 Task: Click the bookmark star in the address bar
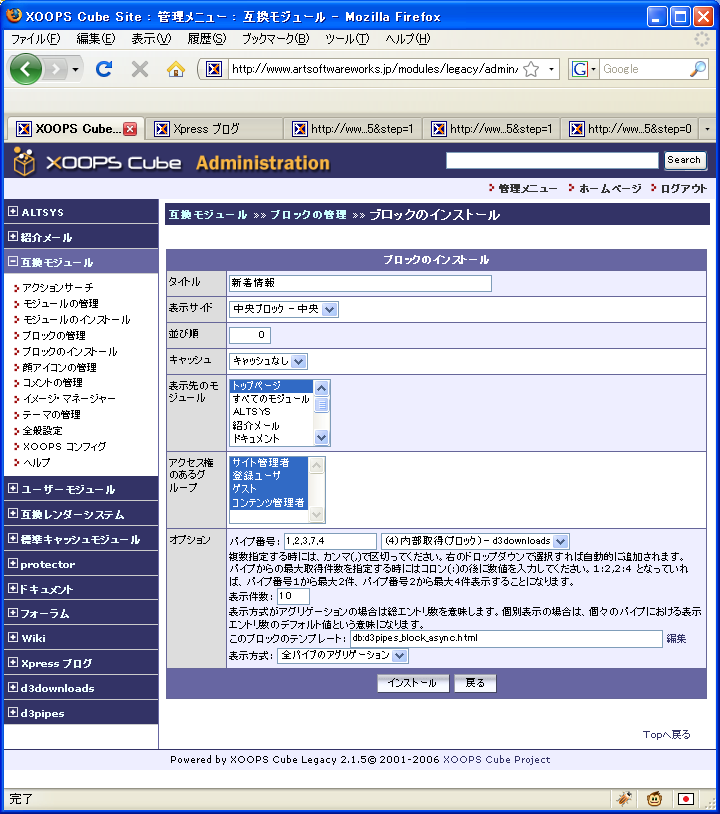(531, 69)
